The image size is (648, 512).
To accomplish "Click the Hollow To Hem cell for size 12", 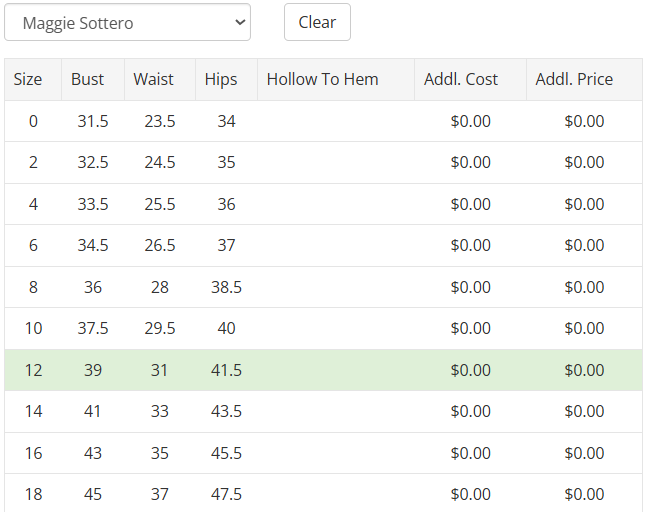I will (x=336, y=370).
